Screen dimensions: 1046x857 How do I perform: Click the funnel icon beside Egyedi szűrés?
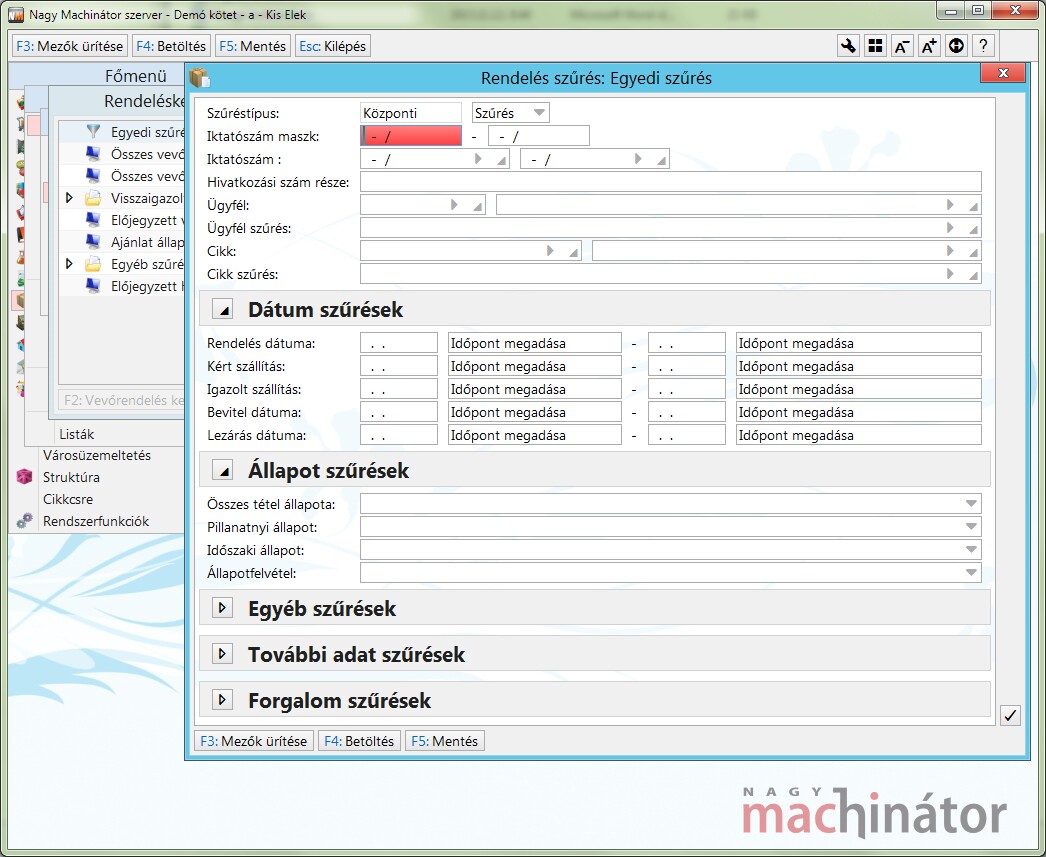pyautogui.click(x=93, y=131)
